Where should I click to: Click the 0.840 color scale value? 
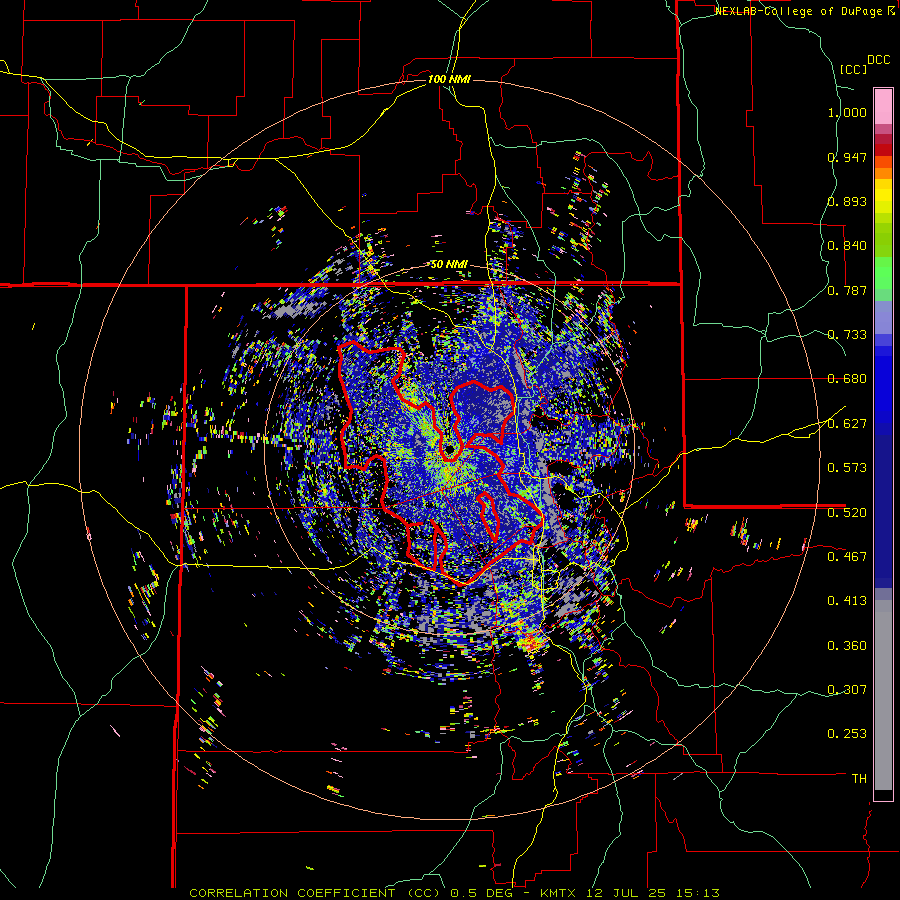[847, 246]
